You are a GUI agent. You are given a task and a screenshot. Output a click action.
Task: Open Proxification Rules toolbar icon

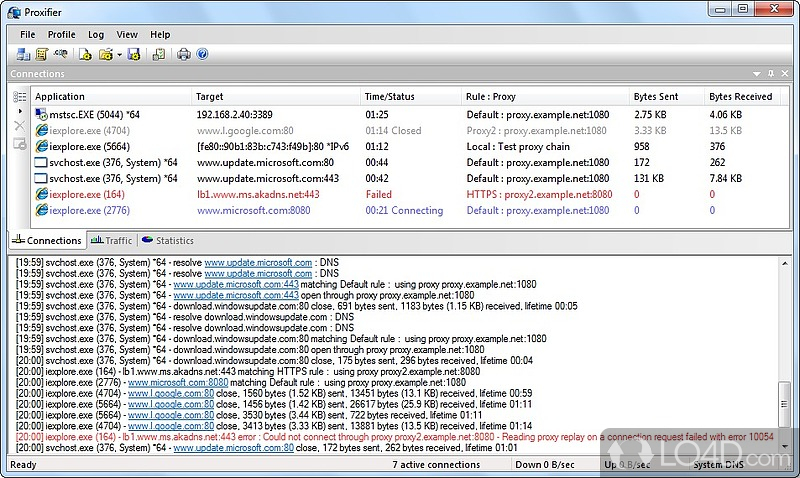click(42, 54)
